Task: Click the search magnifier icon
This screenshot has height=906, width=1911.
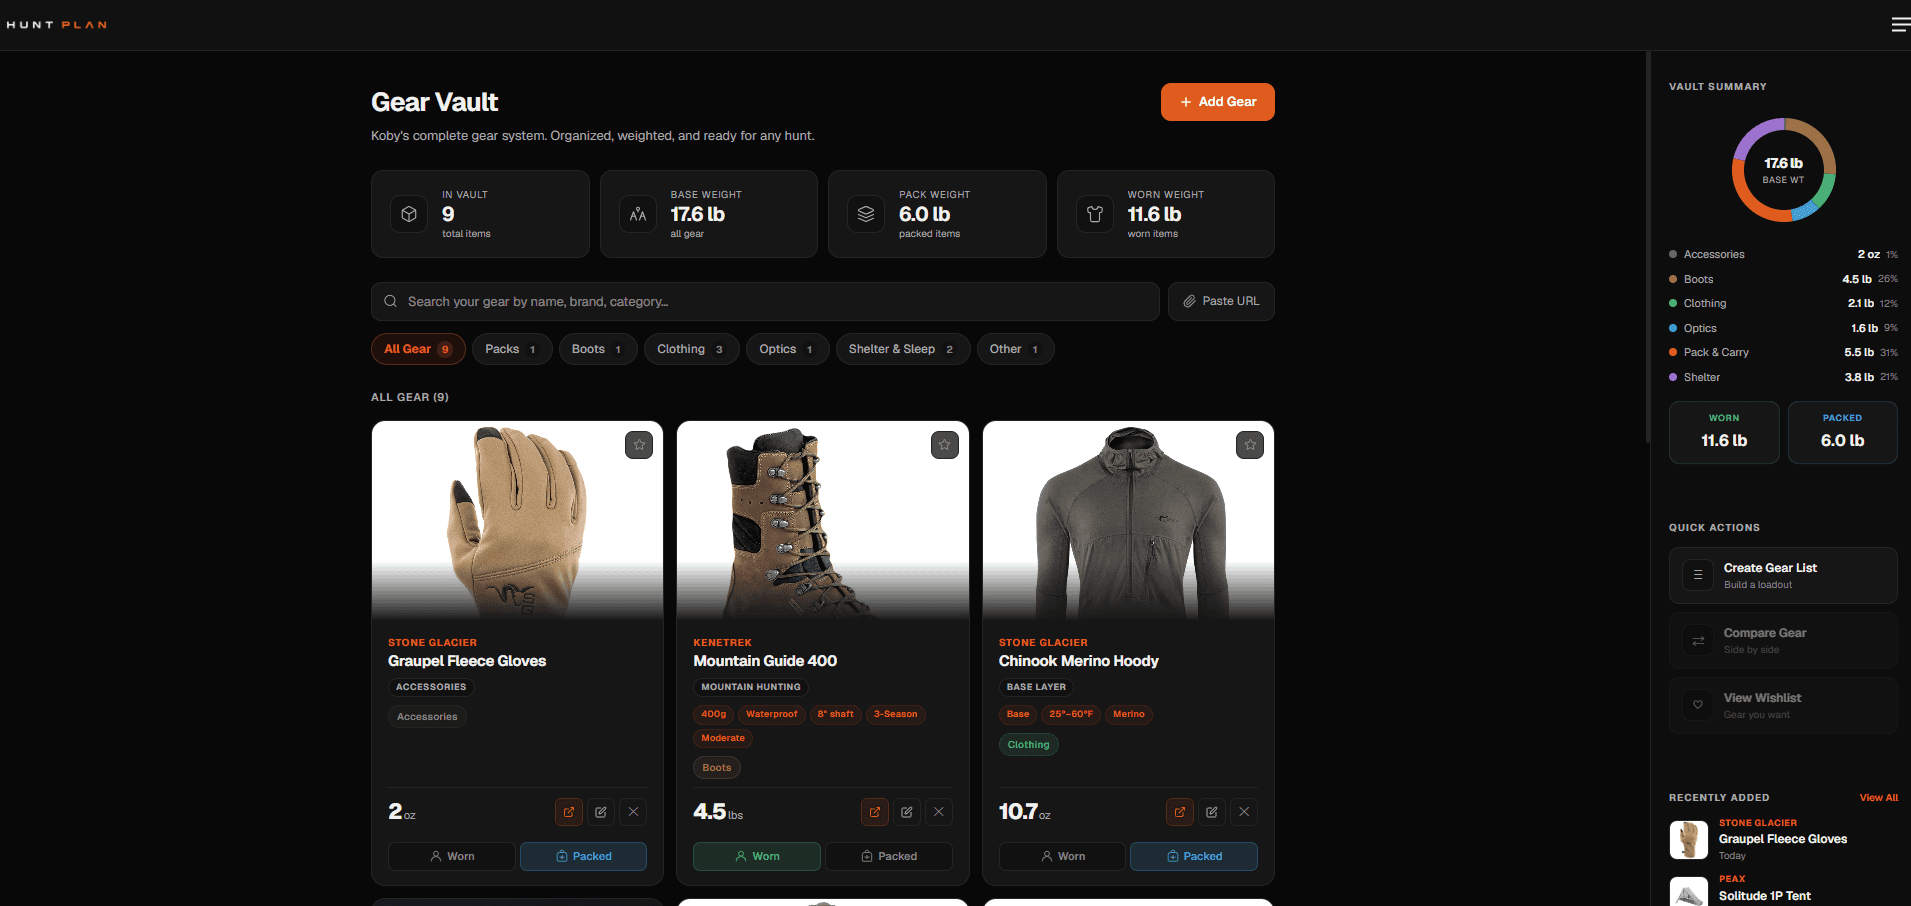Action: click(x=391, y=301)
